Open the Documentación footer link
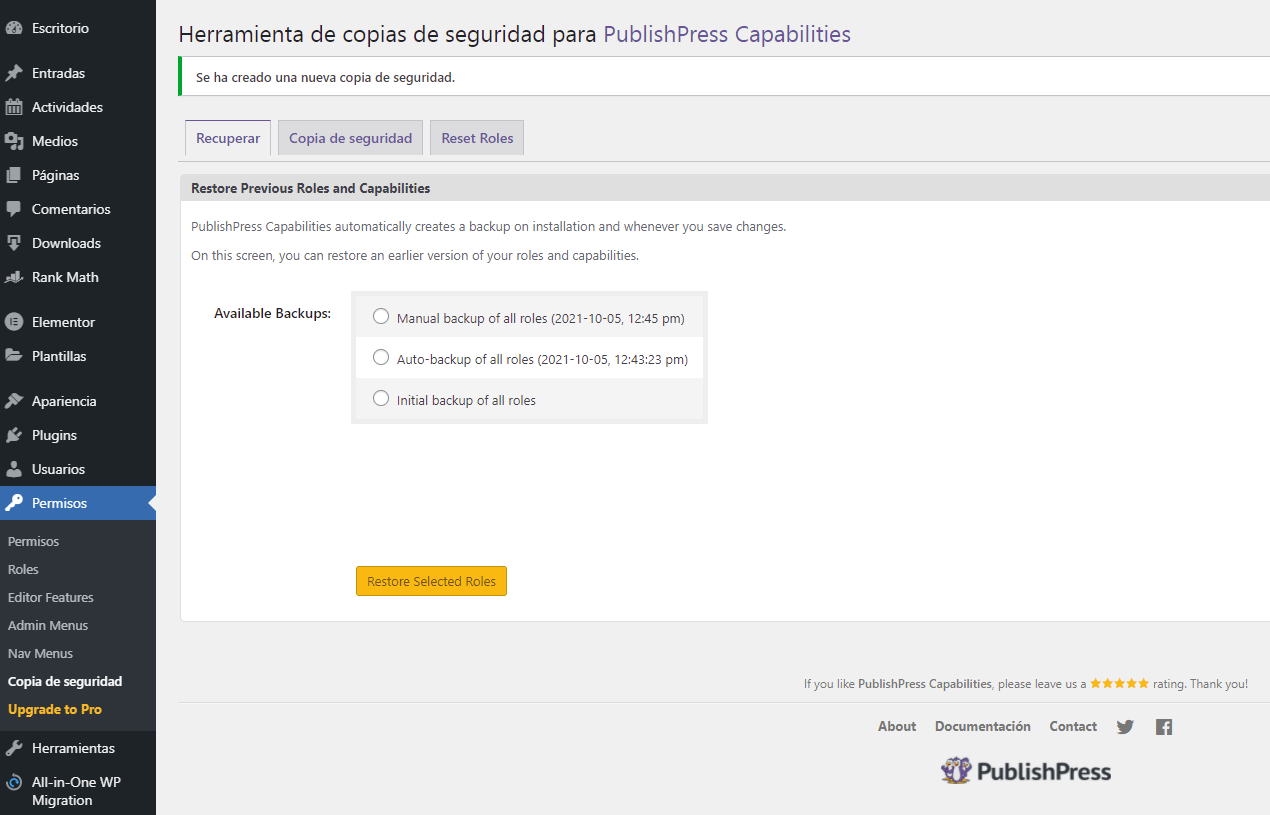Screen dimensions: 1270x815 tap(983, 726)
